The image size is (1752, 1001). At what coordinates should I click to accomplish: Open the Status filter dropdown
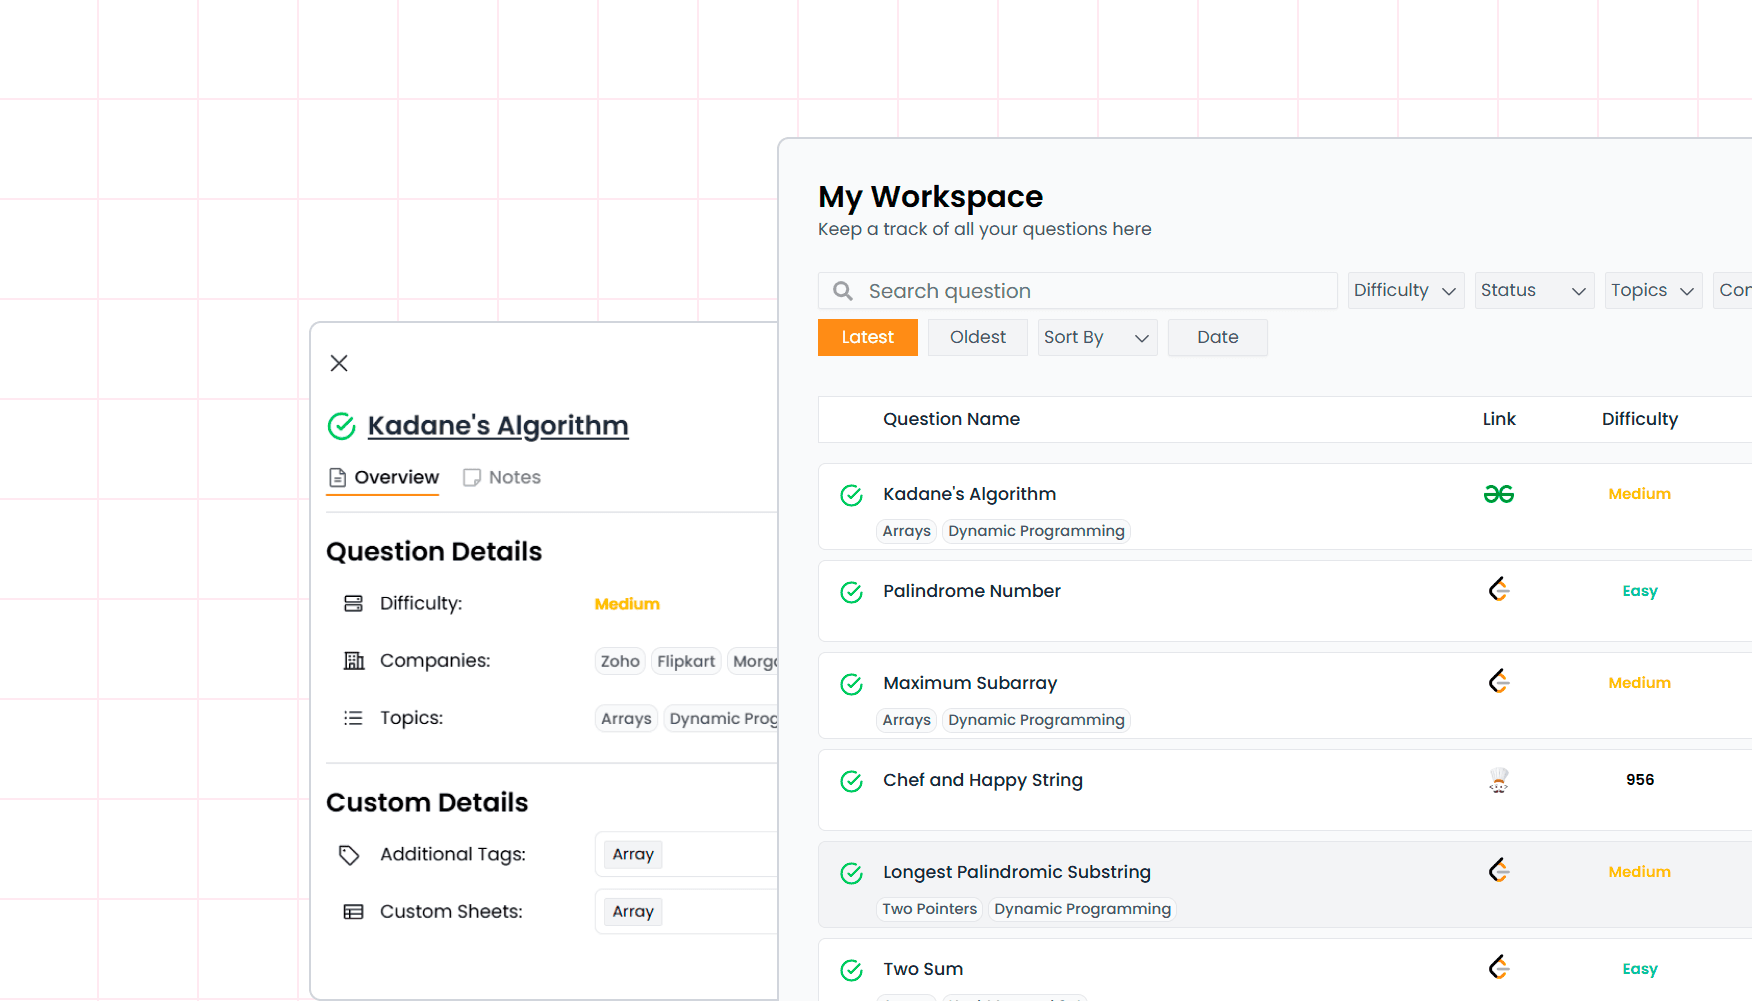(x=1533, y=291)
